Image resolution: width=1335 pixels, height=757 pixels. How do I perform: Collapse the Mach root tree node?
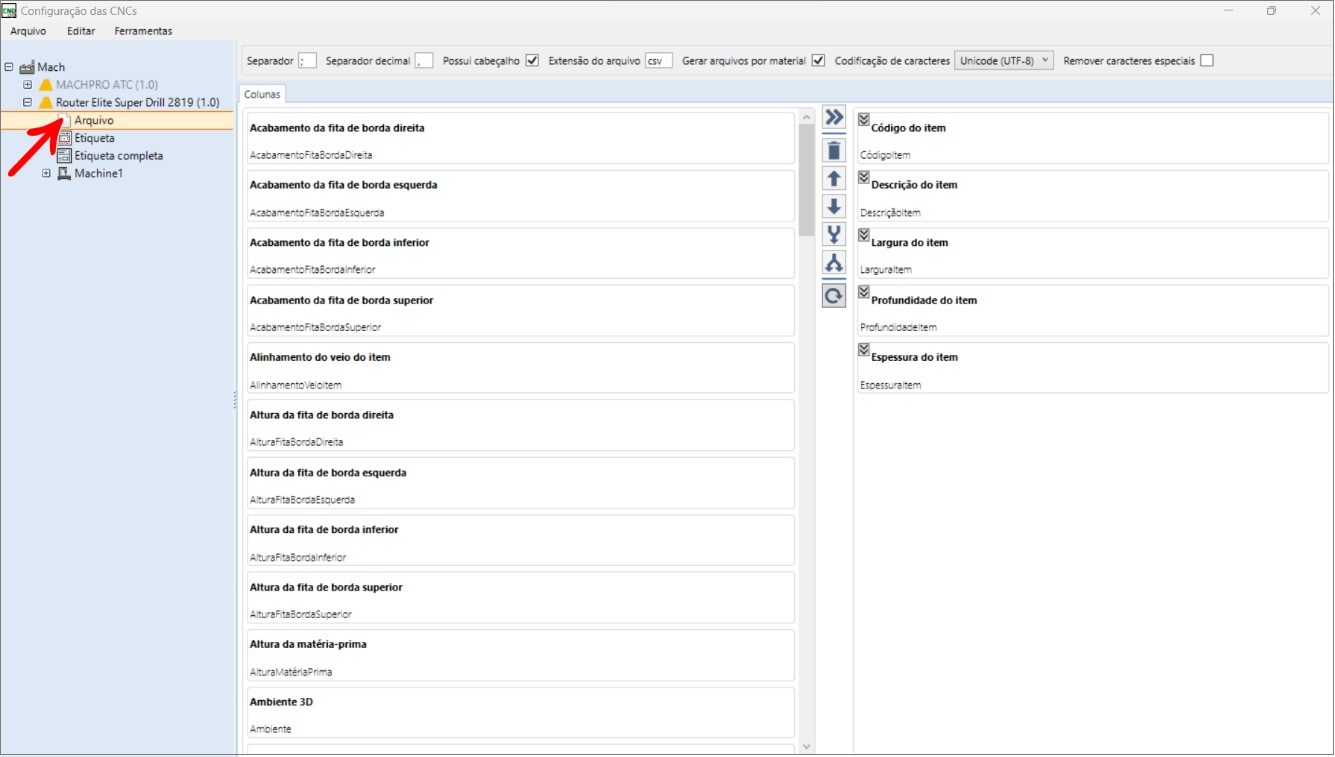9,67
